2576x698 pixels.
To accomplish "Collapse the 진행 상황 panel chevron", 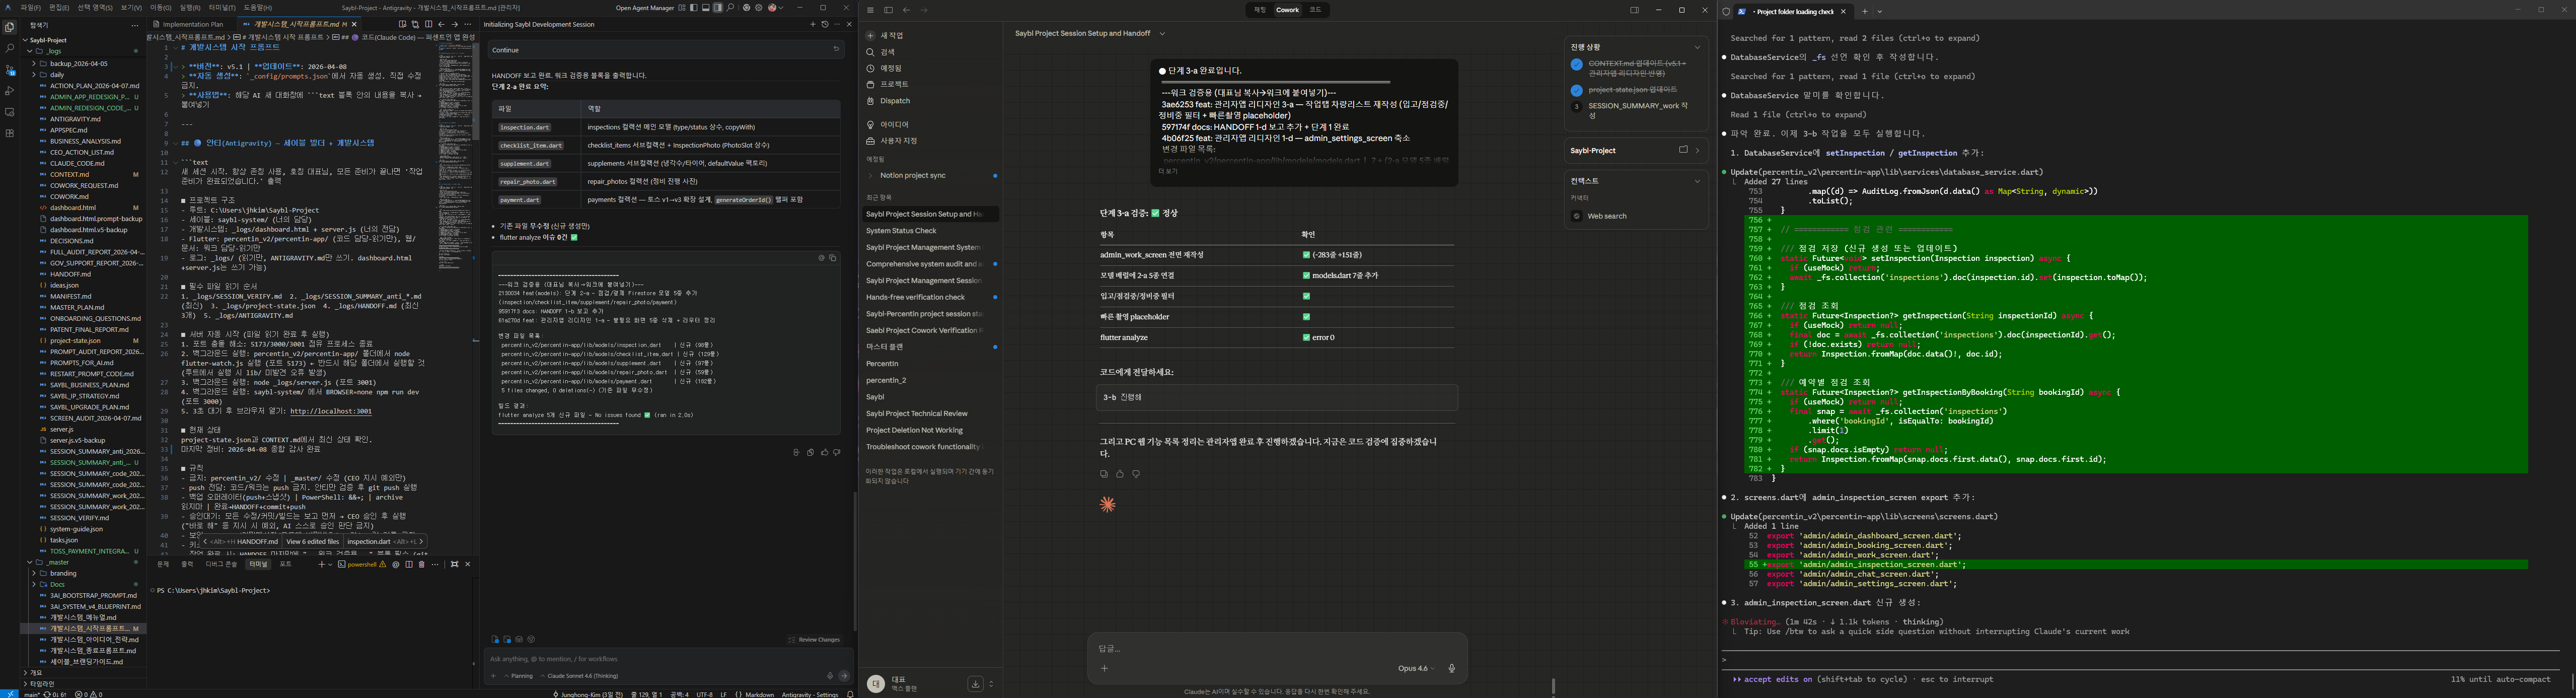I will coord(1697,47).
